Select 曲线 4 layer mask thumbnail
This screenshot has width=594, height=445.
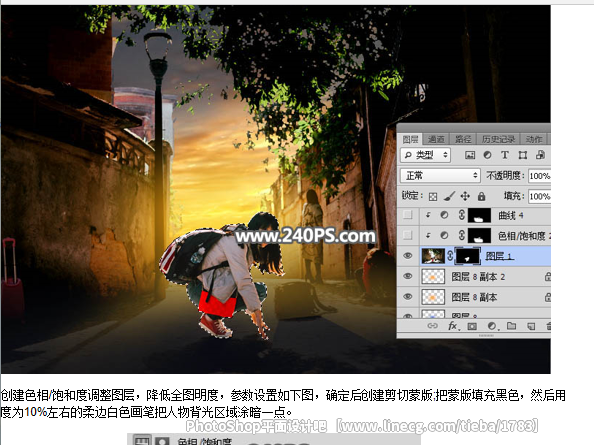click(480, 215)
